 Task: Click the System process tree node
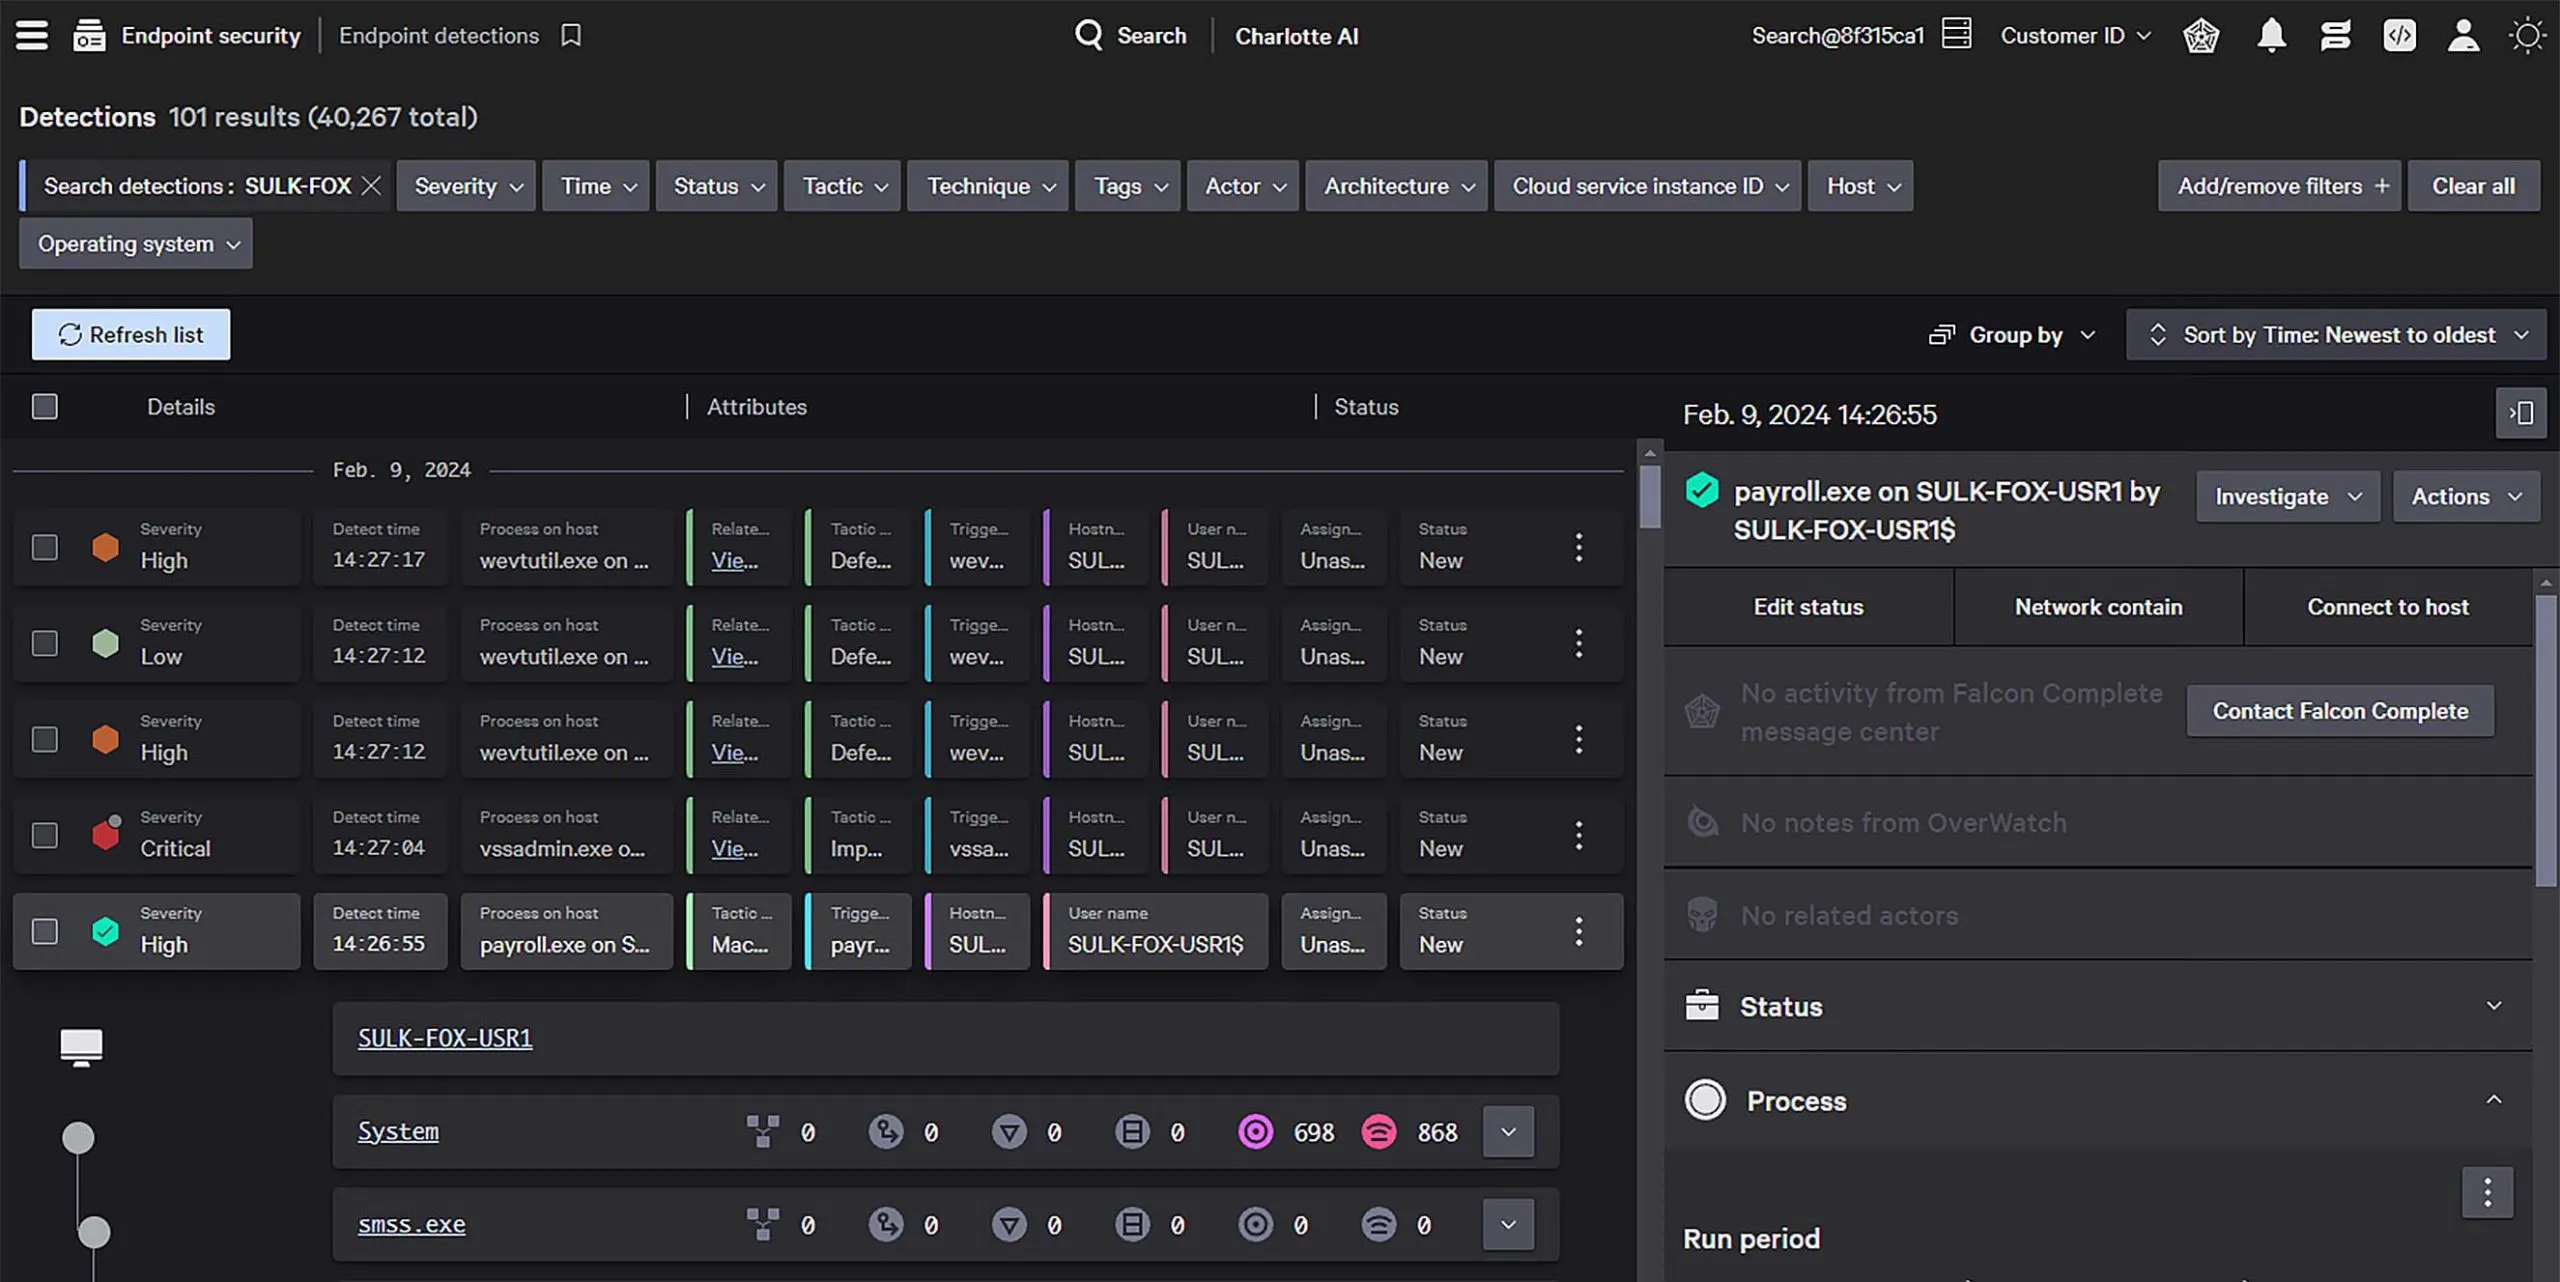pyautogui.click(x=78, y=1138)
